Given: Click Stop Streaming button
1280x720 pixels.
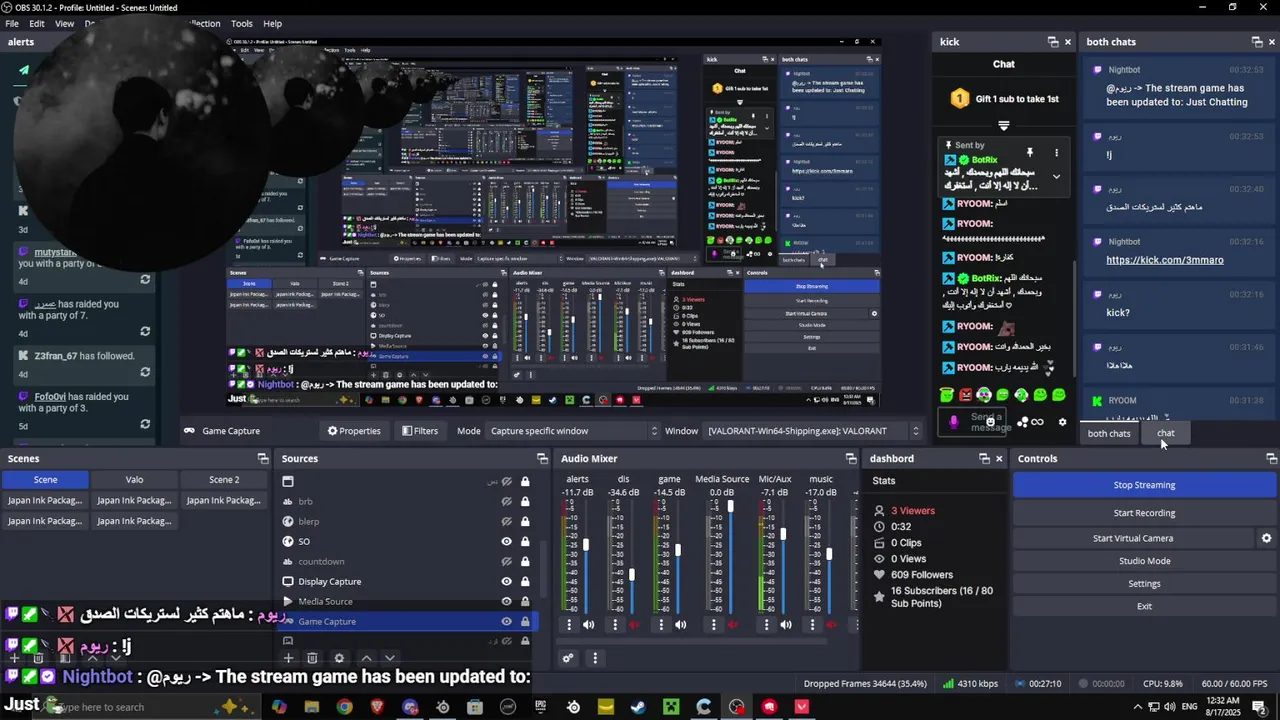Looking at the screenshot, I should (1144, 485).
